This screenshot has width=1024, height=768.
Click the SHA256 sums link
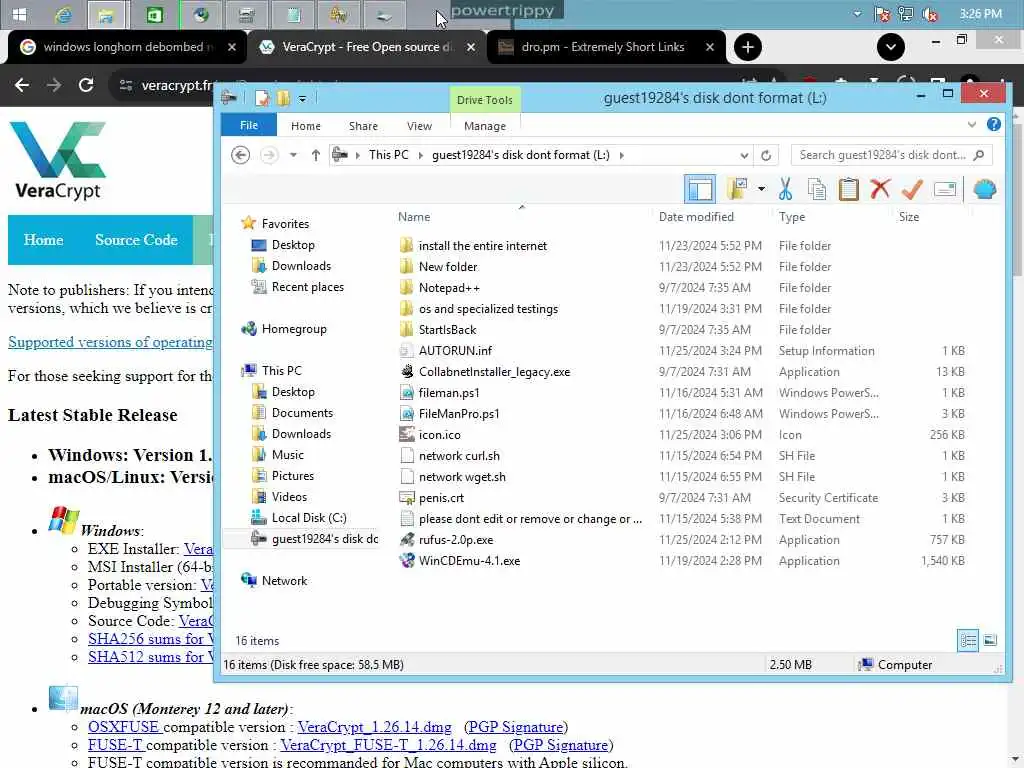151,639
